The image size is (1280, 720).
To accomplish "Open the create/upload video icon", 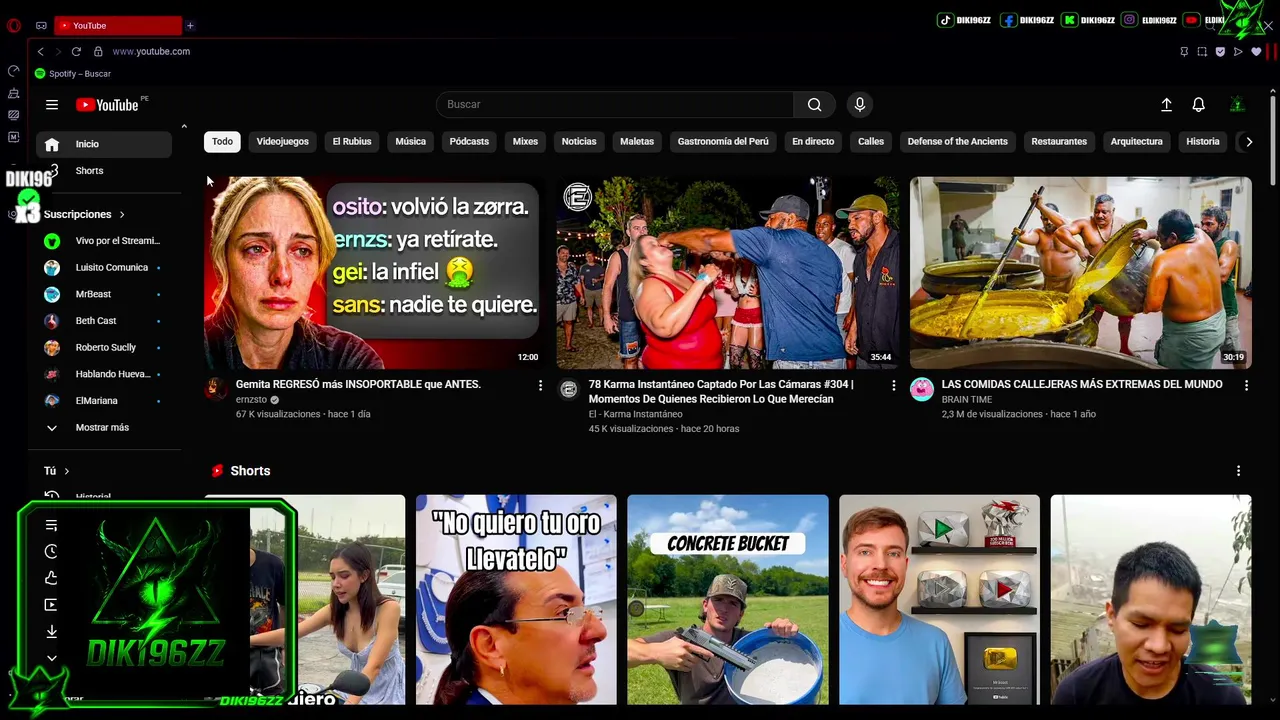I will (1166, 104).
